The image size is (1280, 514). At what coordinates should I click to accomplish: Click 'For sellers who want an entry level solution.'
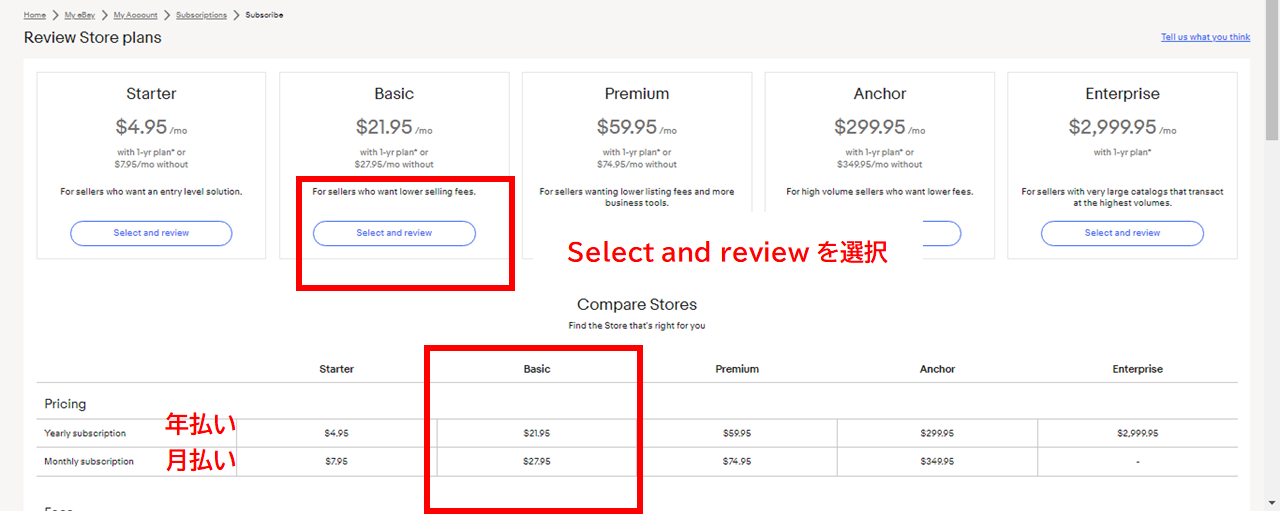pos(151,192)
